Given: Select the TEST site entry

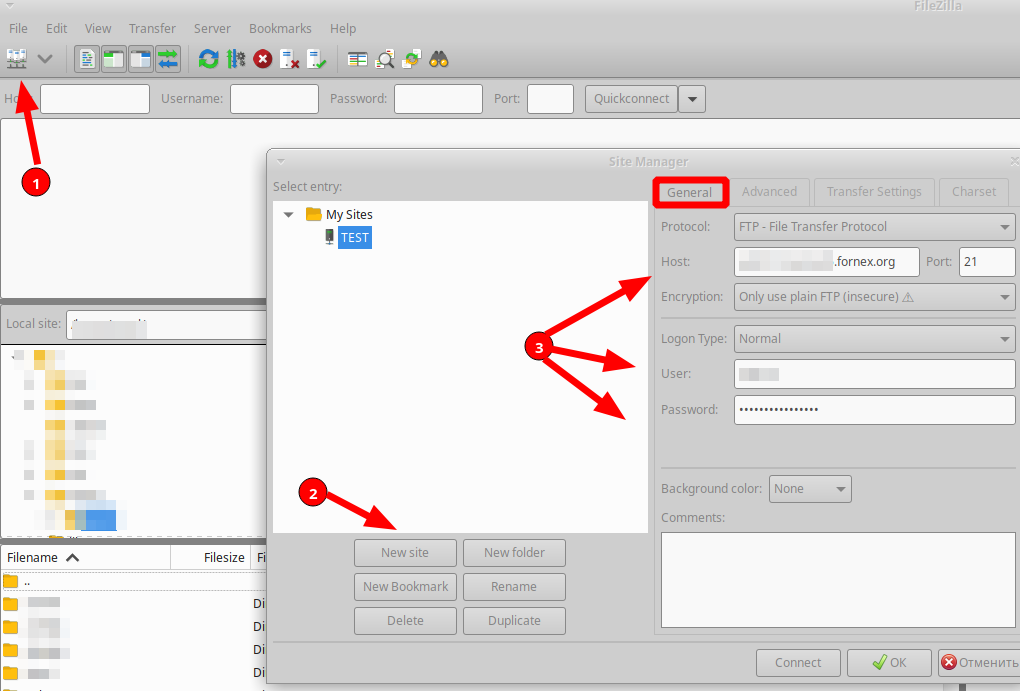Looking at the screenshot, I should [355, 237].
